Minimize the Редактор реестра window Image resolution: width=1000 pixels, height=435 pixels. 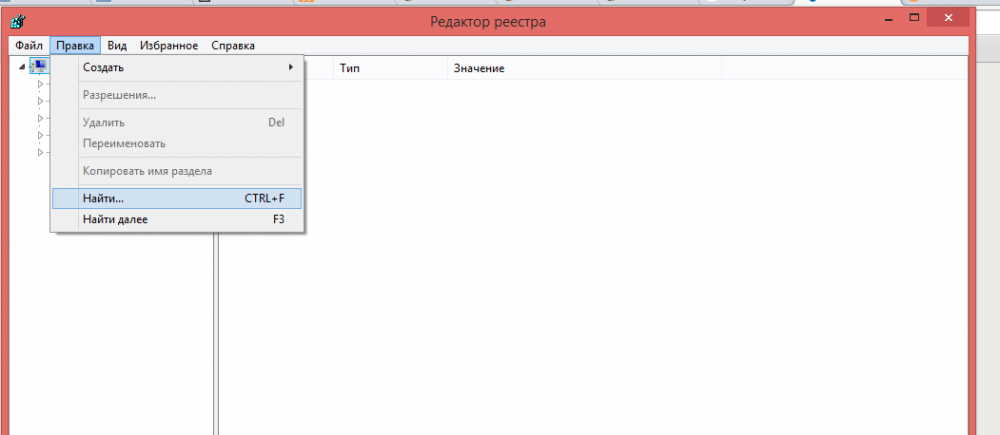888,19
